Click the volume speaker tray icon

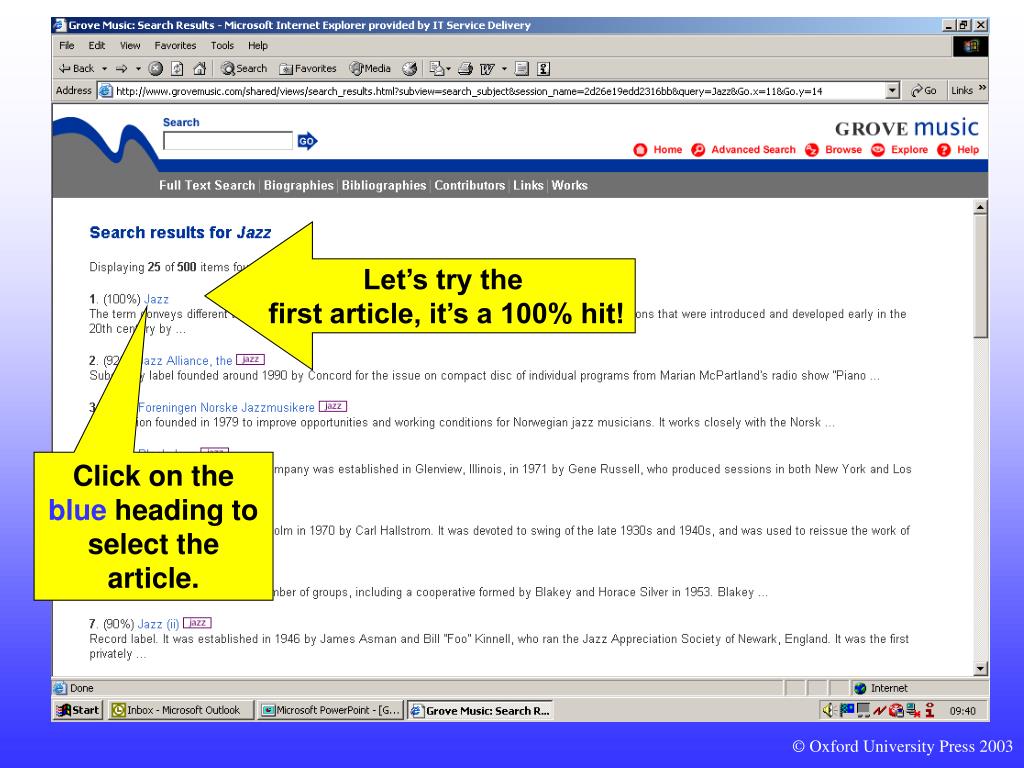tap(829, 711)
